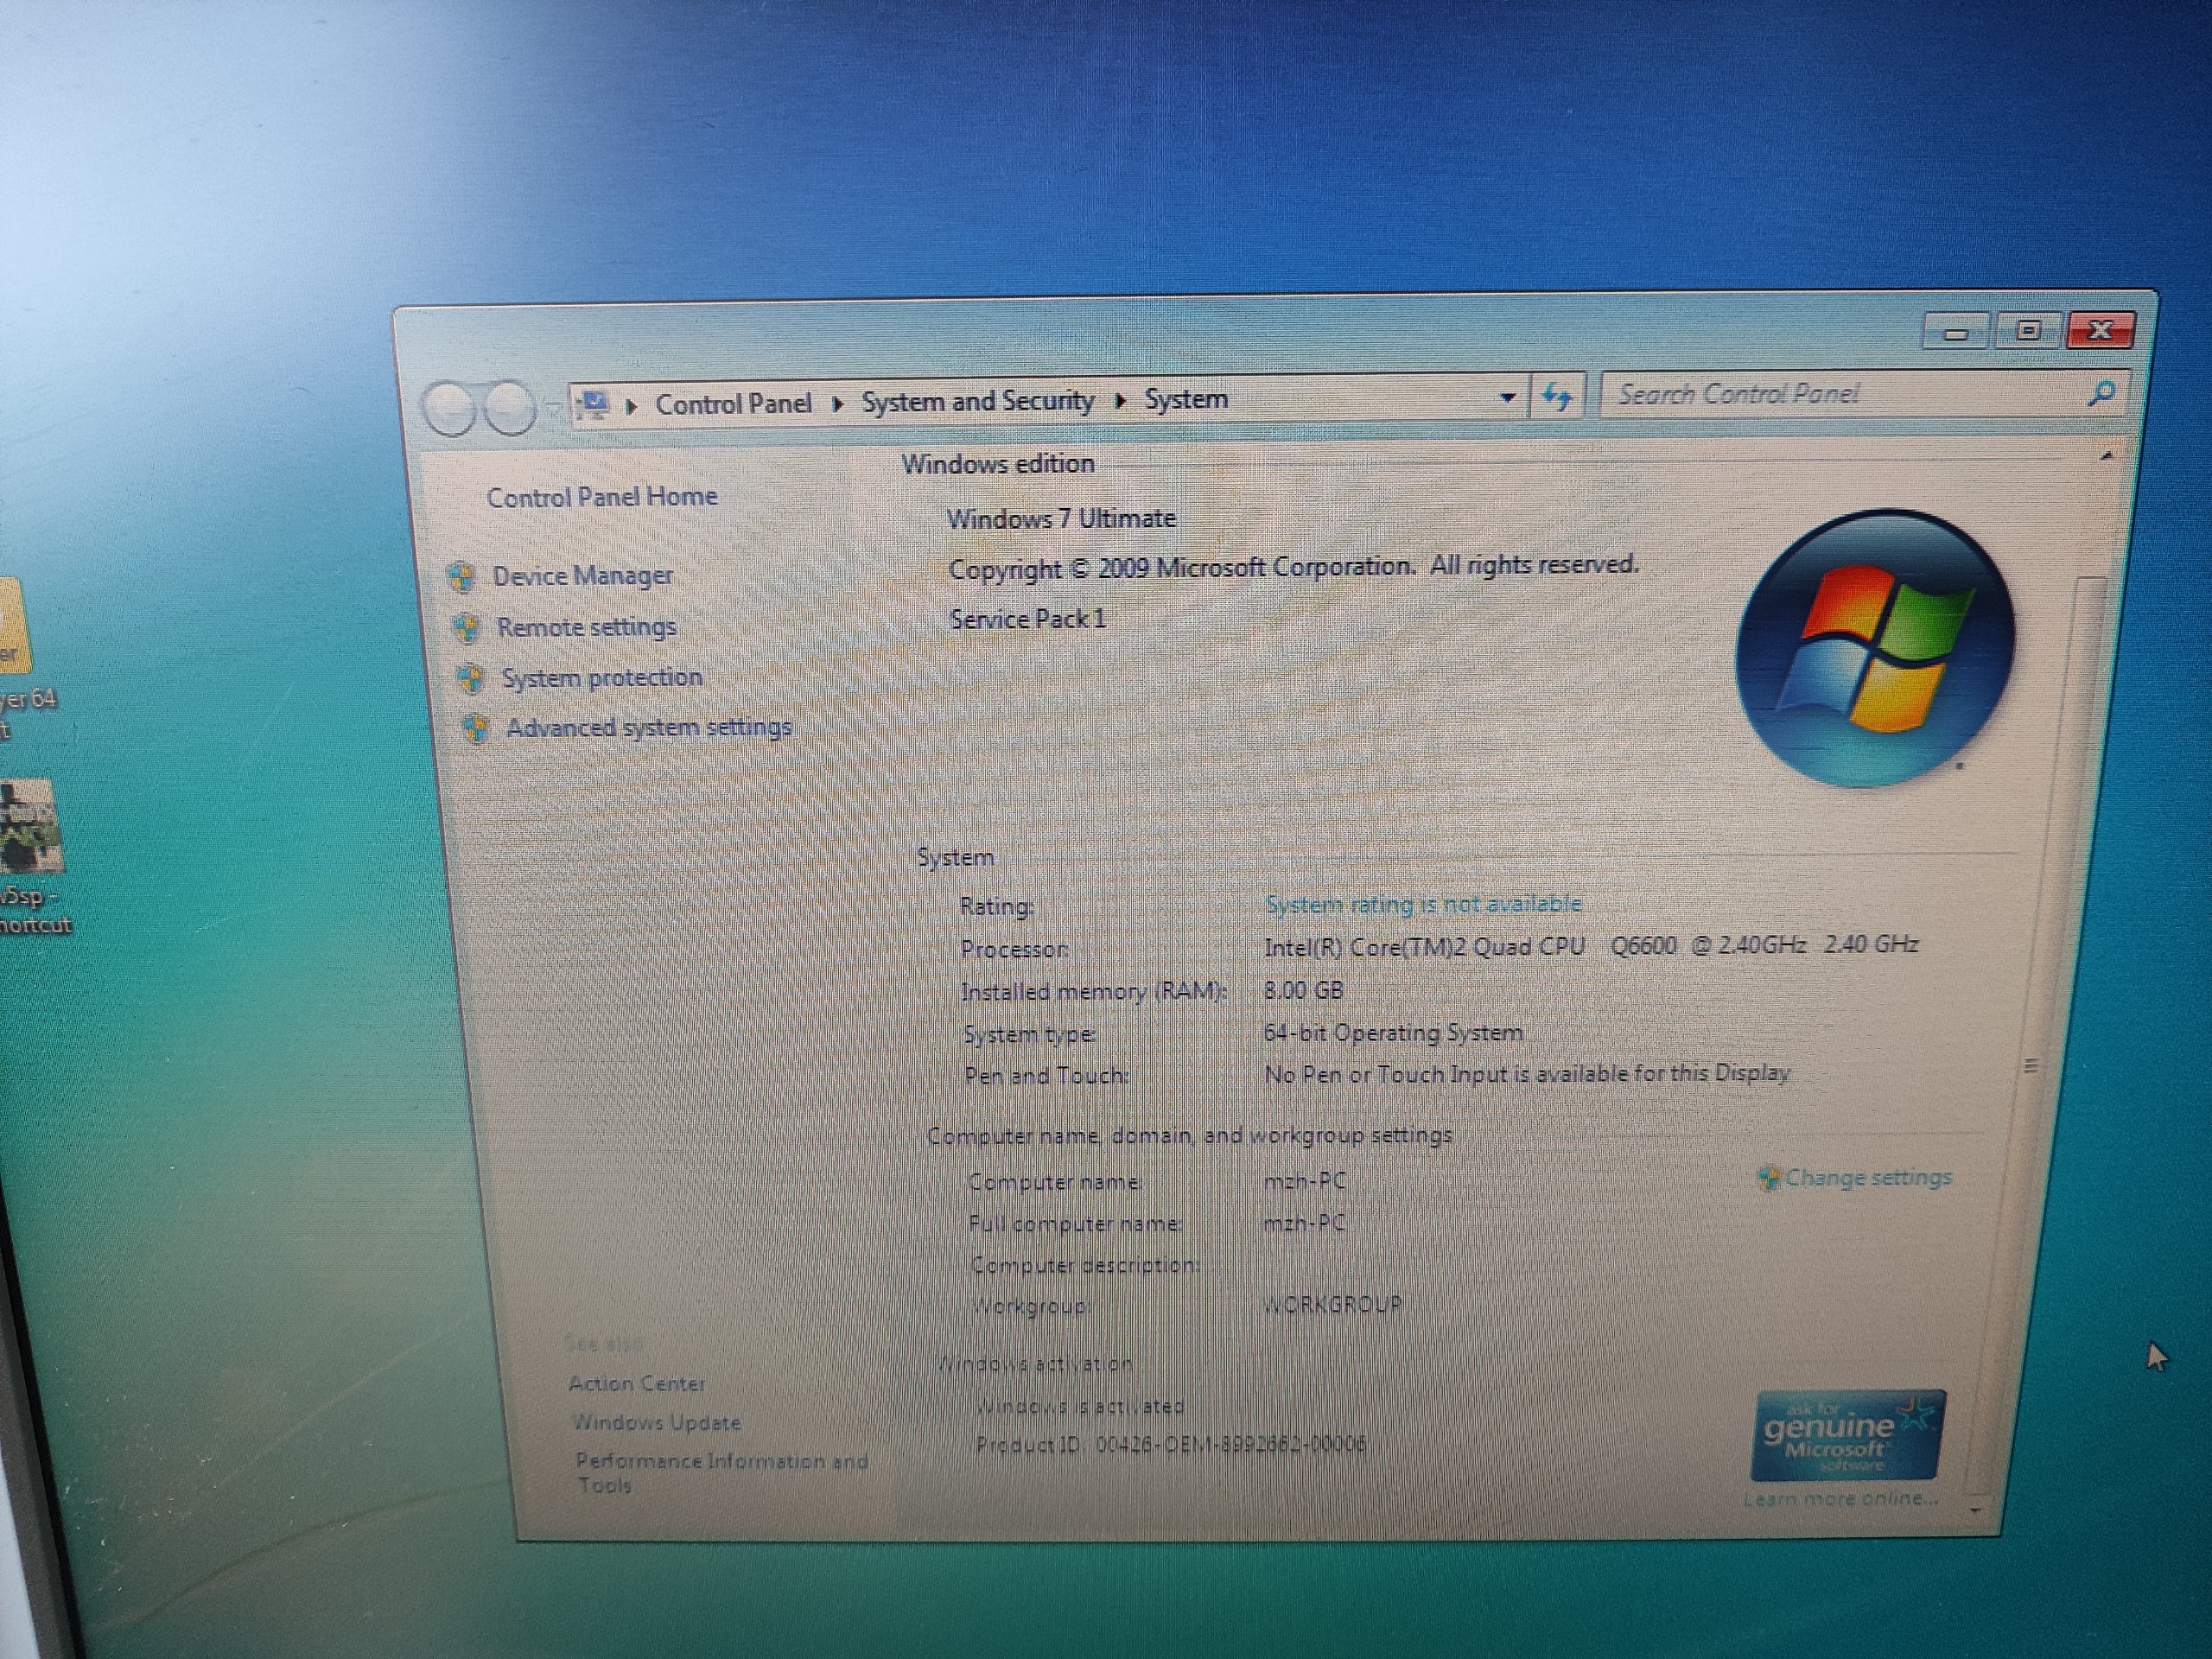The width and height of the screenshot is (2212, 1659).
Task: Click the shield icon beside Device Manager
Action: click(x=461, y=577)
